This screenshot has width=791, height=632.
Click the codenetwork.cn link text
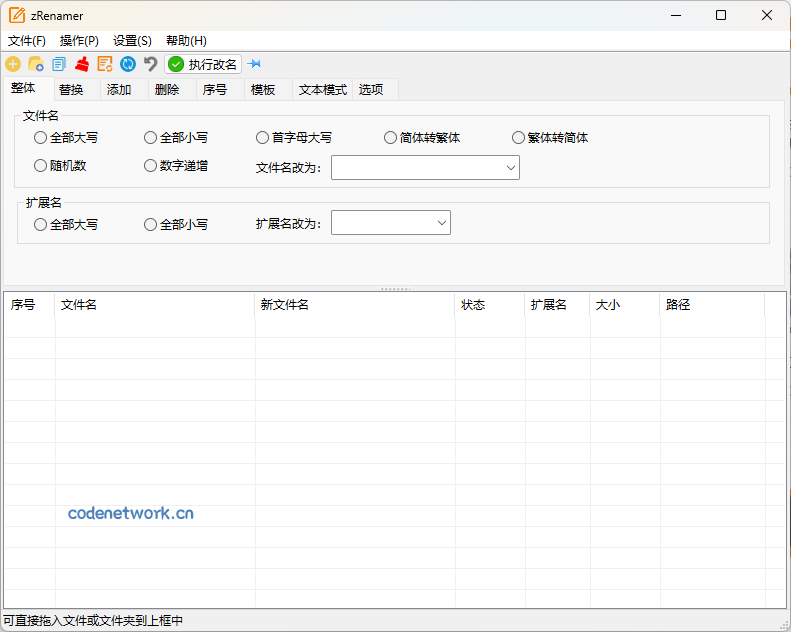click(x=131, y=513)
